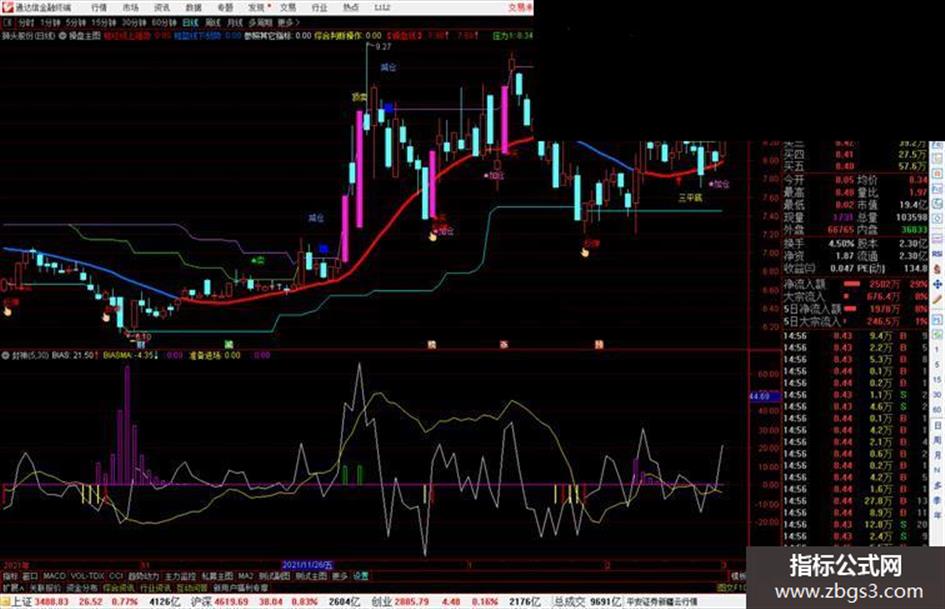The width and height of the screenshot is (945, 609).
Task: Click the 净流入额 row in quote panel
Action: click(x=855, y=284)
